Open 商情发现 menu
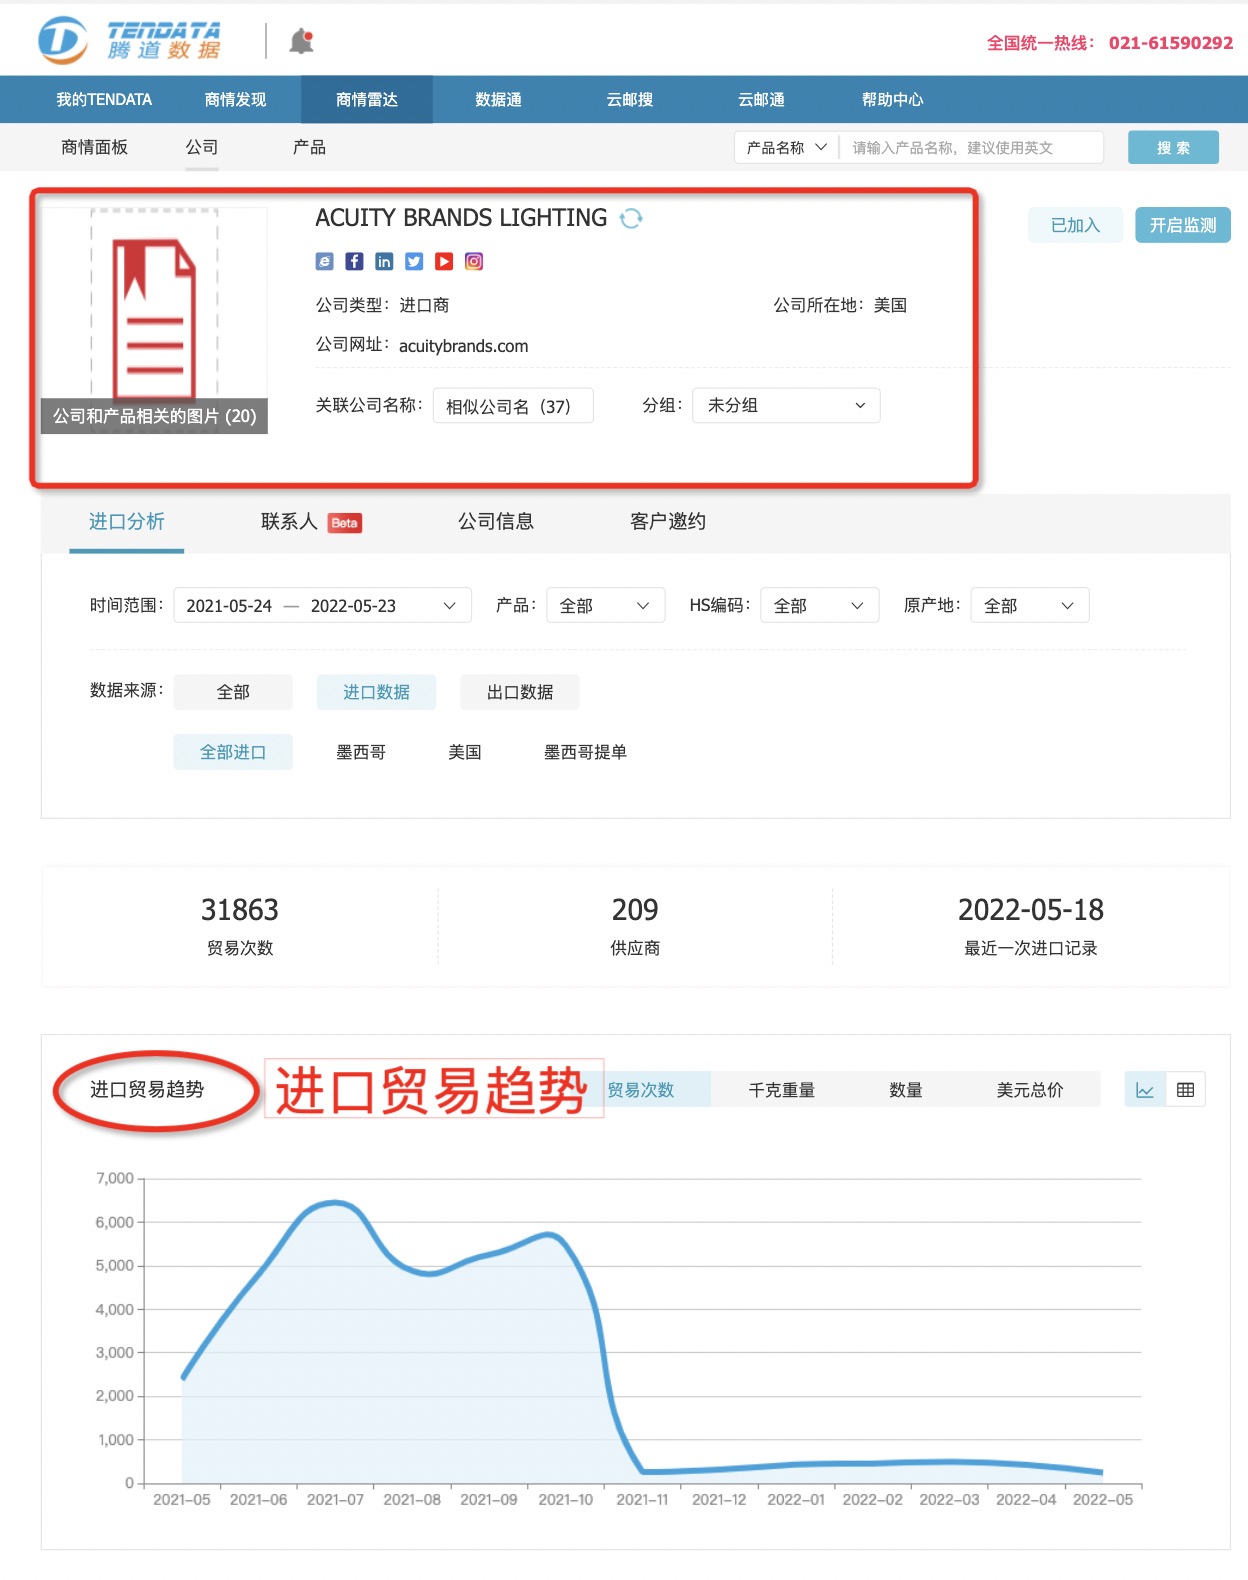This screenshot has width=1248, height=1580. pyautogui.click(x=236, y=99)
